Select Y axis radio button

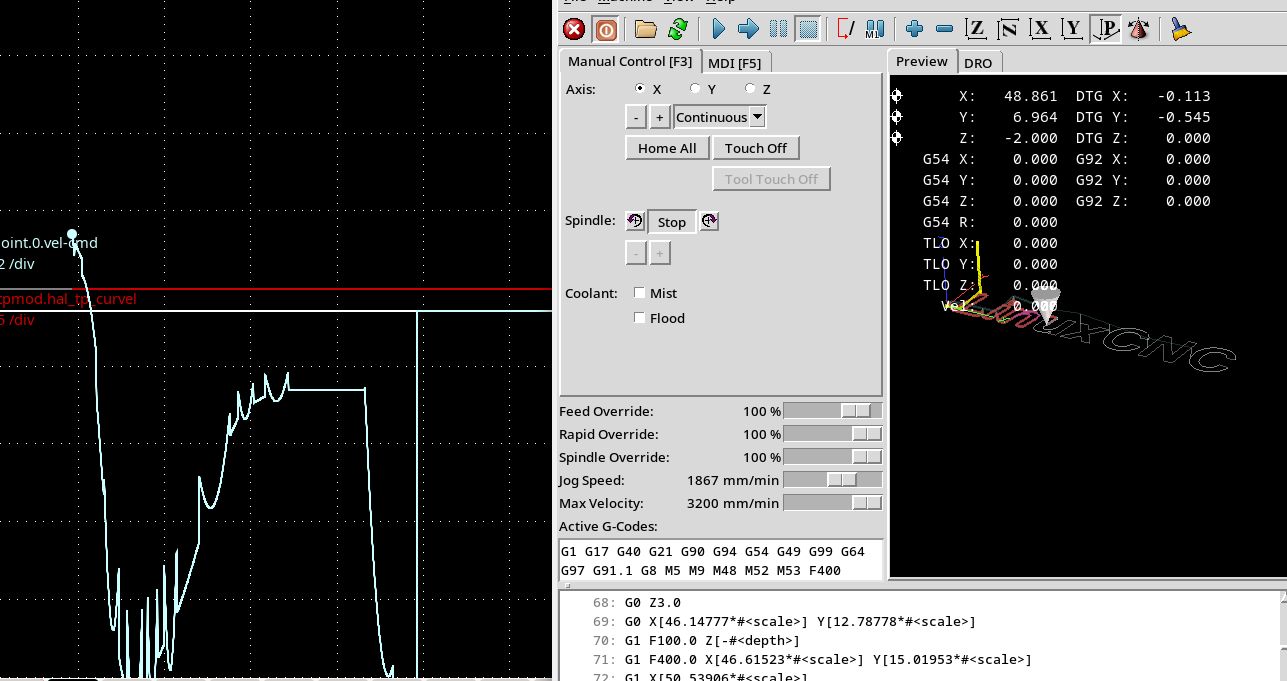[695, 89]
